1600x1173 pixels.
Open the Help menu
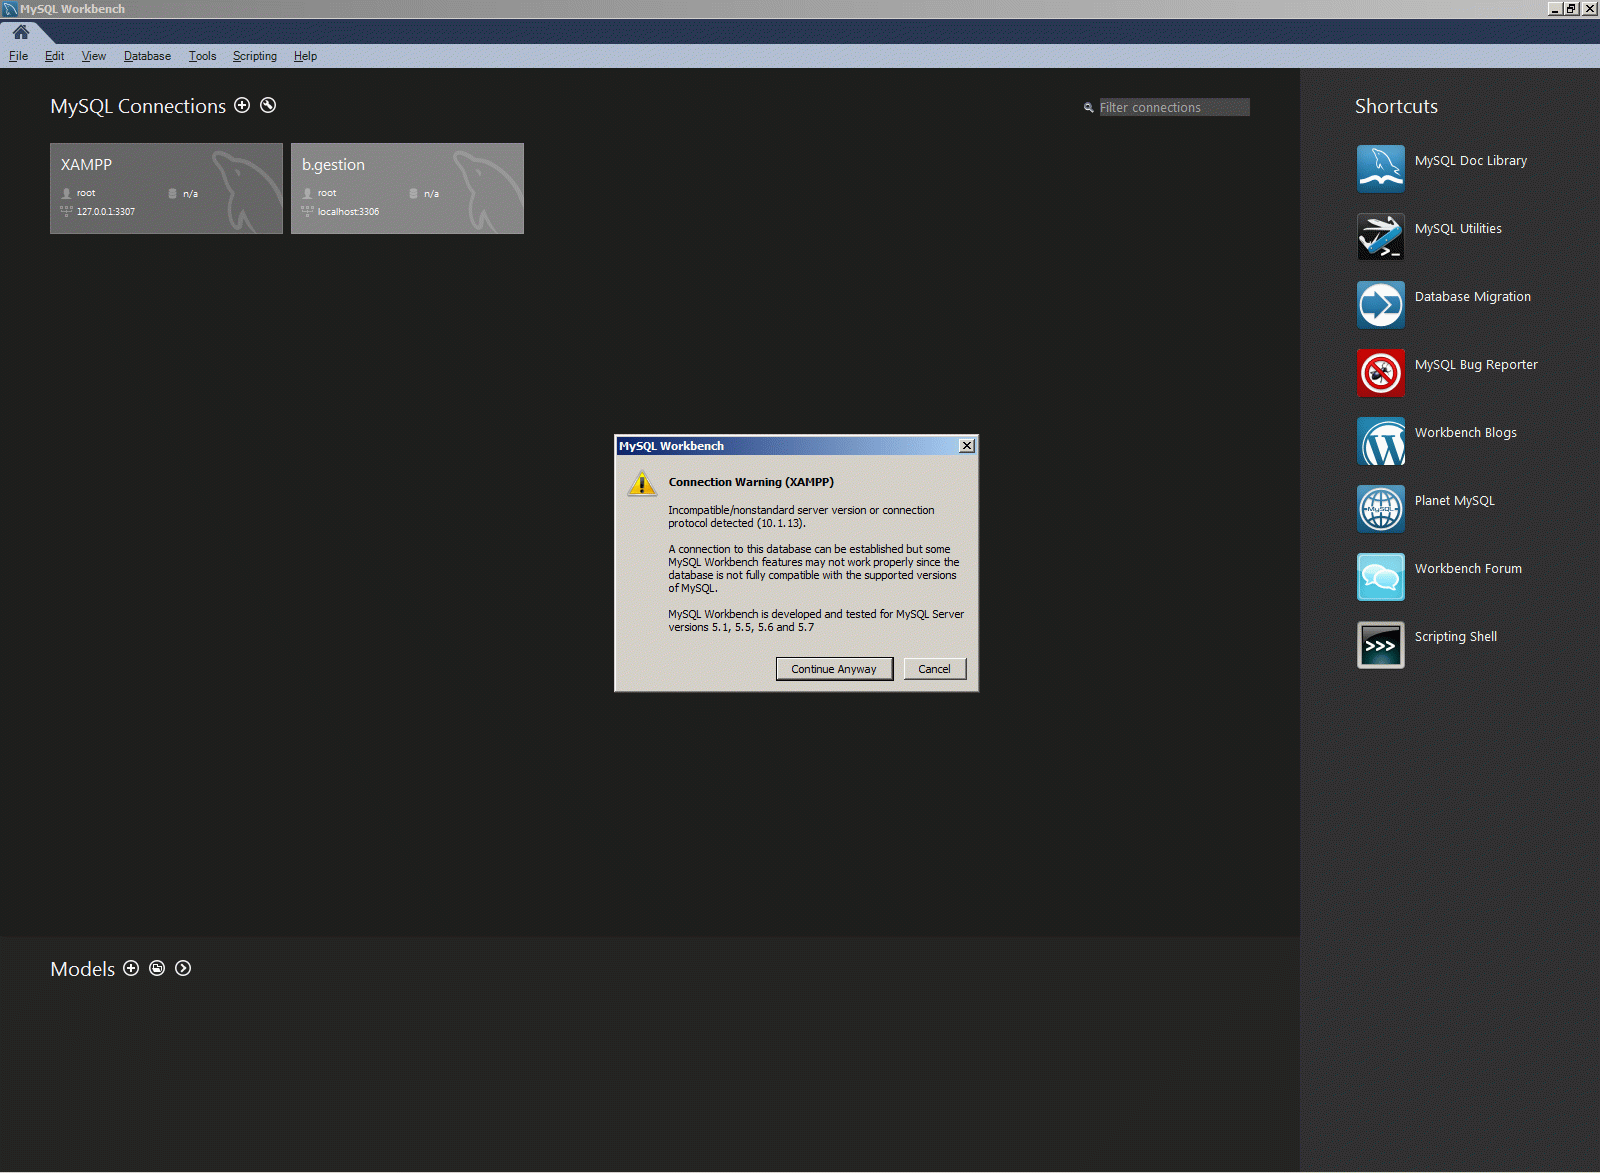point(305,56)
